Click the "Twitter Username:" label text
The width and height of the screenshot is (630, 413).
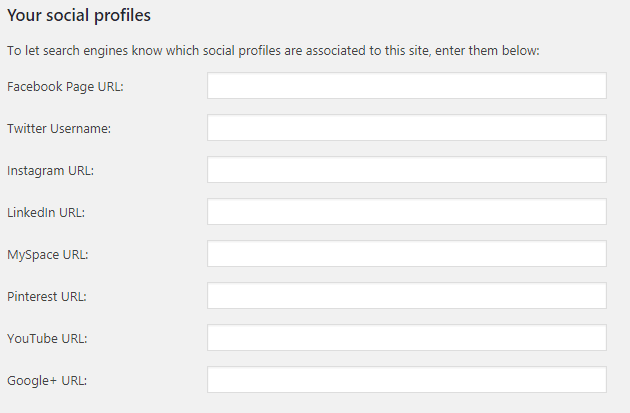59,129
